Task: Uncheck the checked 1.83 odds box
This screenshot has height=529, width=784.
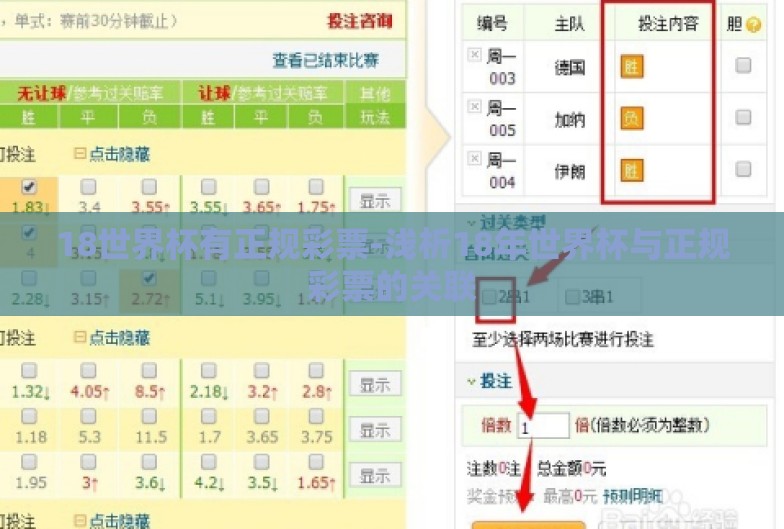Action: [x=29, y=187]
